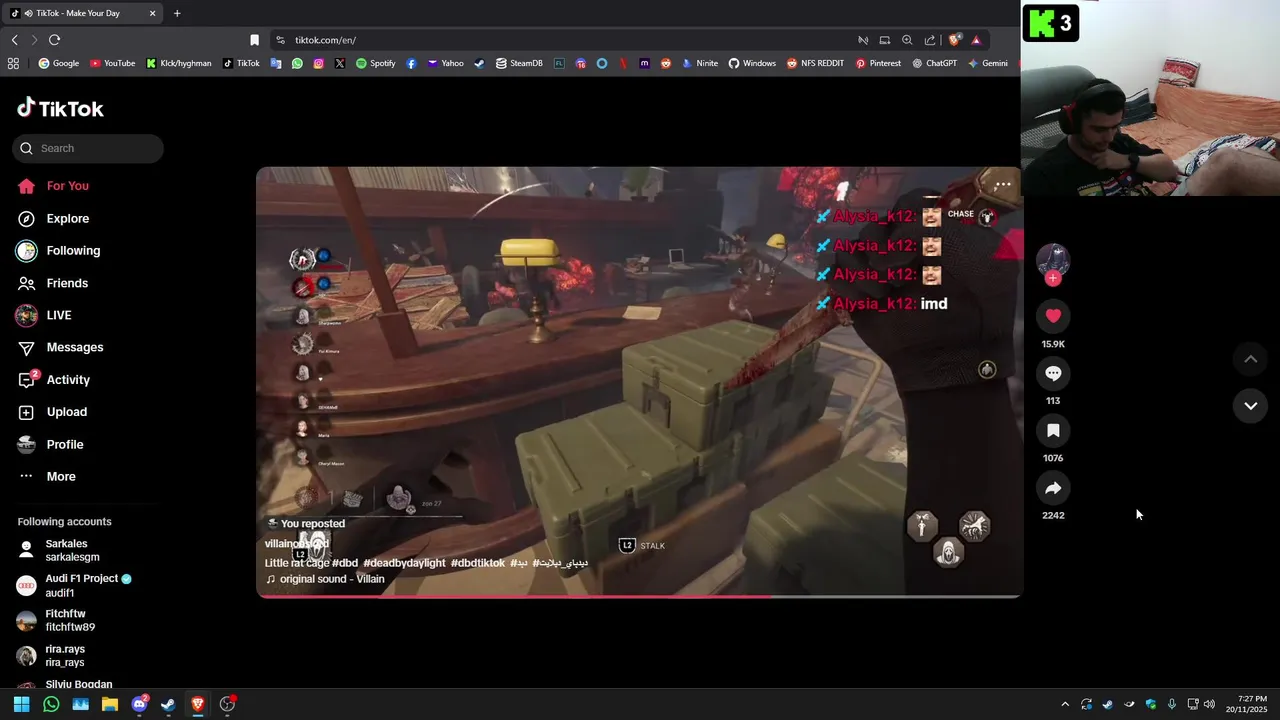Open the creator's avatar profile

click(1053, 259)
